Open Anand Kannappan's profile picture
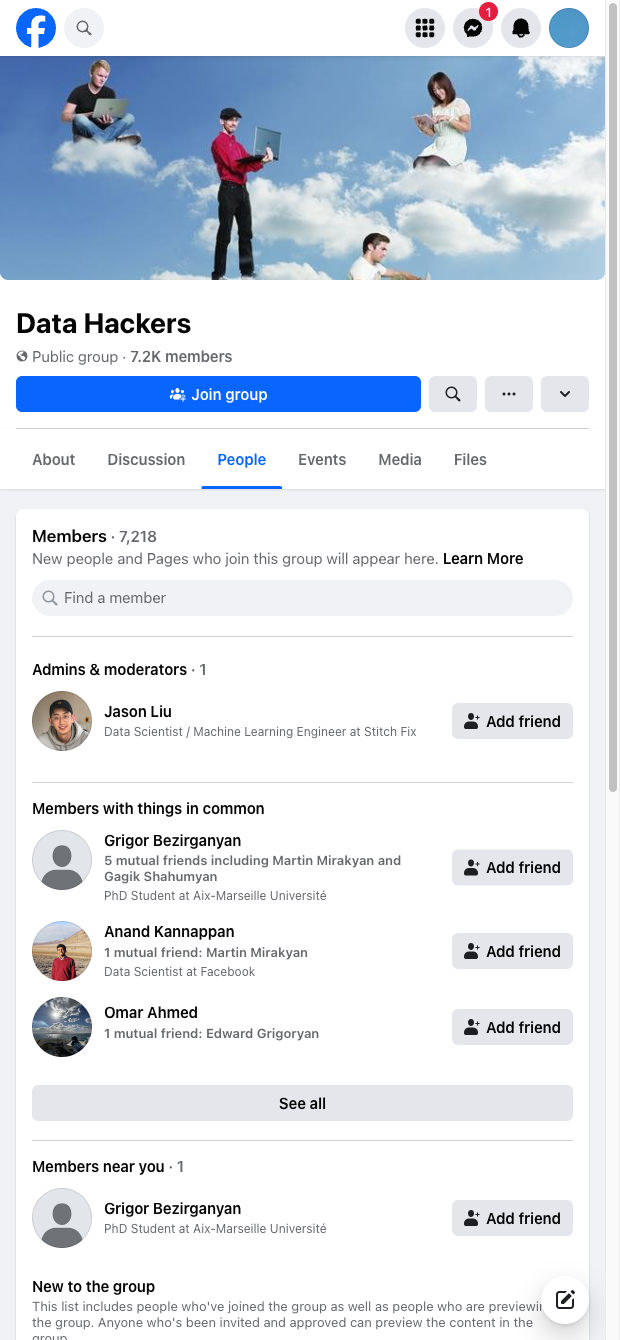The width and height of the screenshot is (620, 1340). (62, 951)
